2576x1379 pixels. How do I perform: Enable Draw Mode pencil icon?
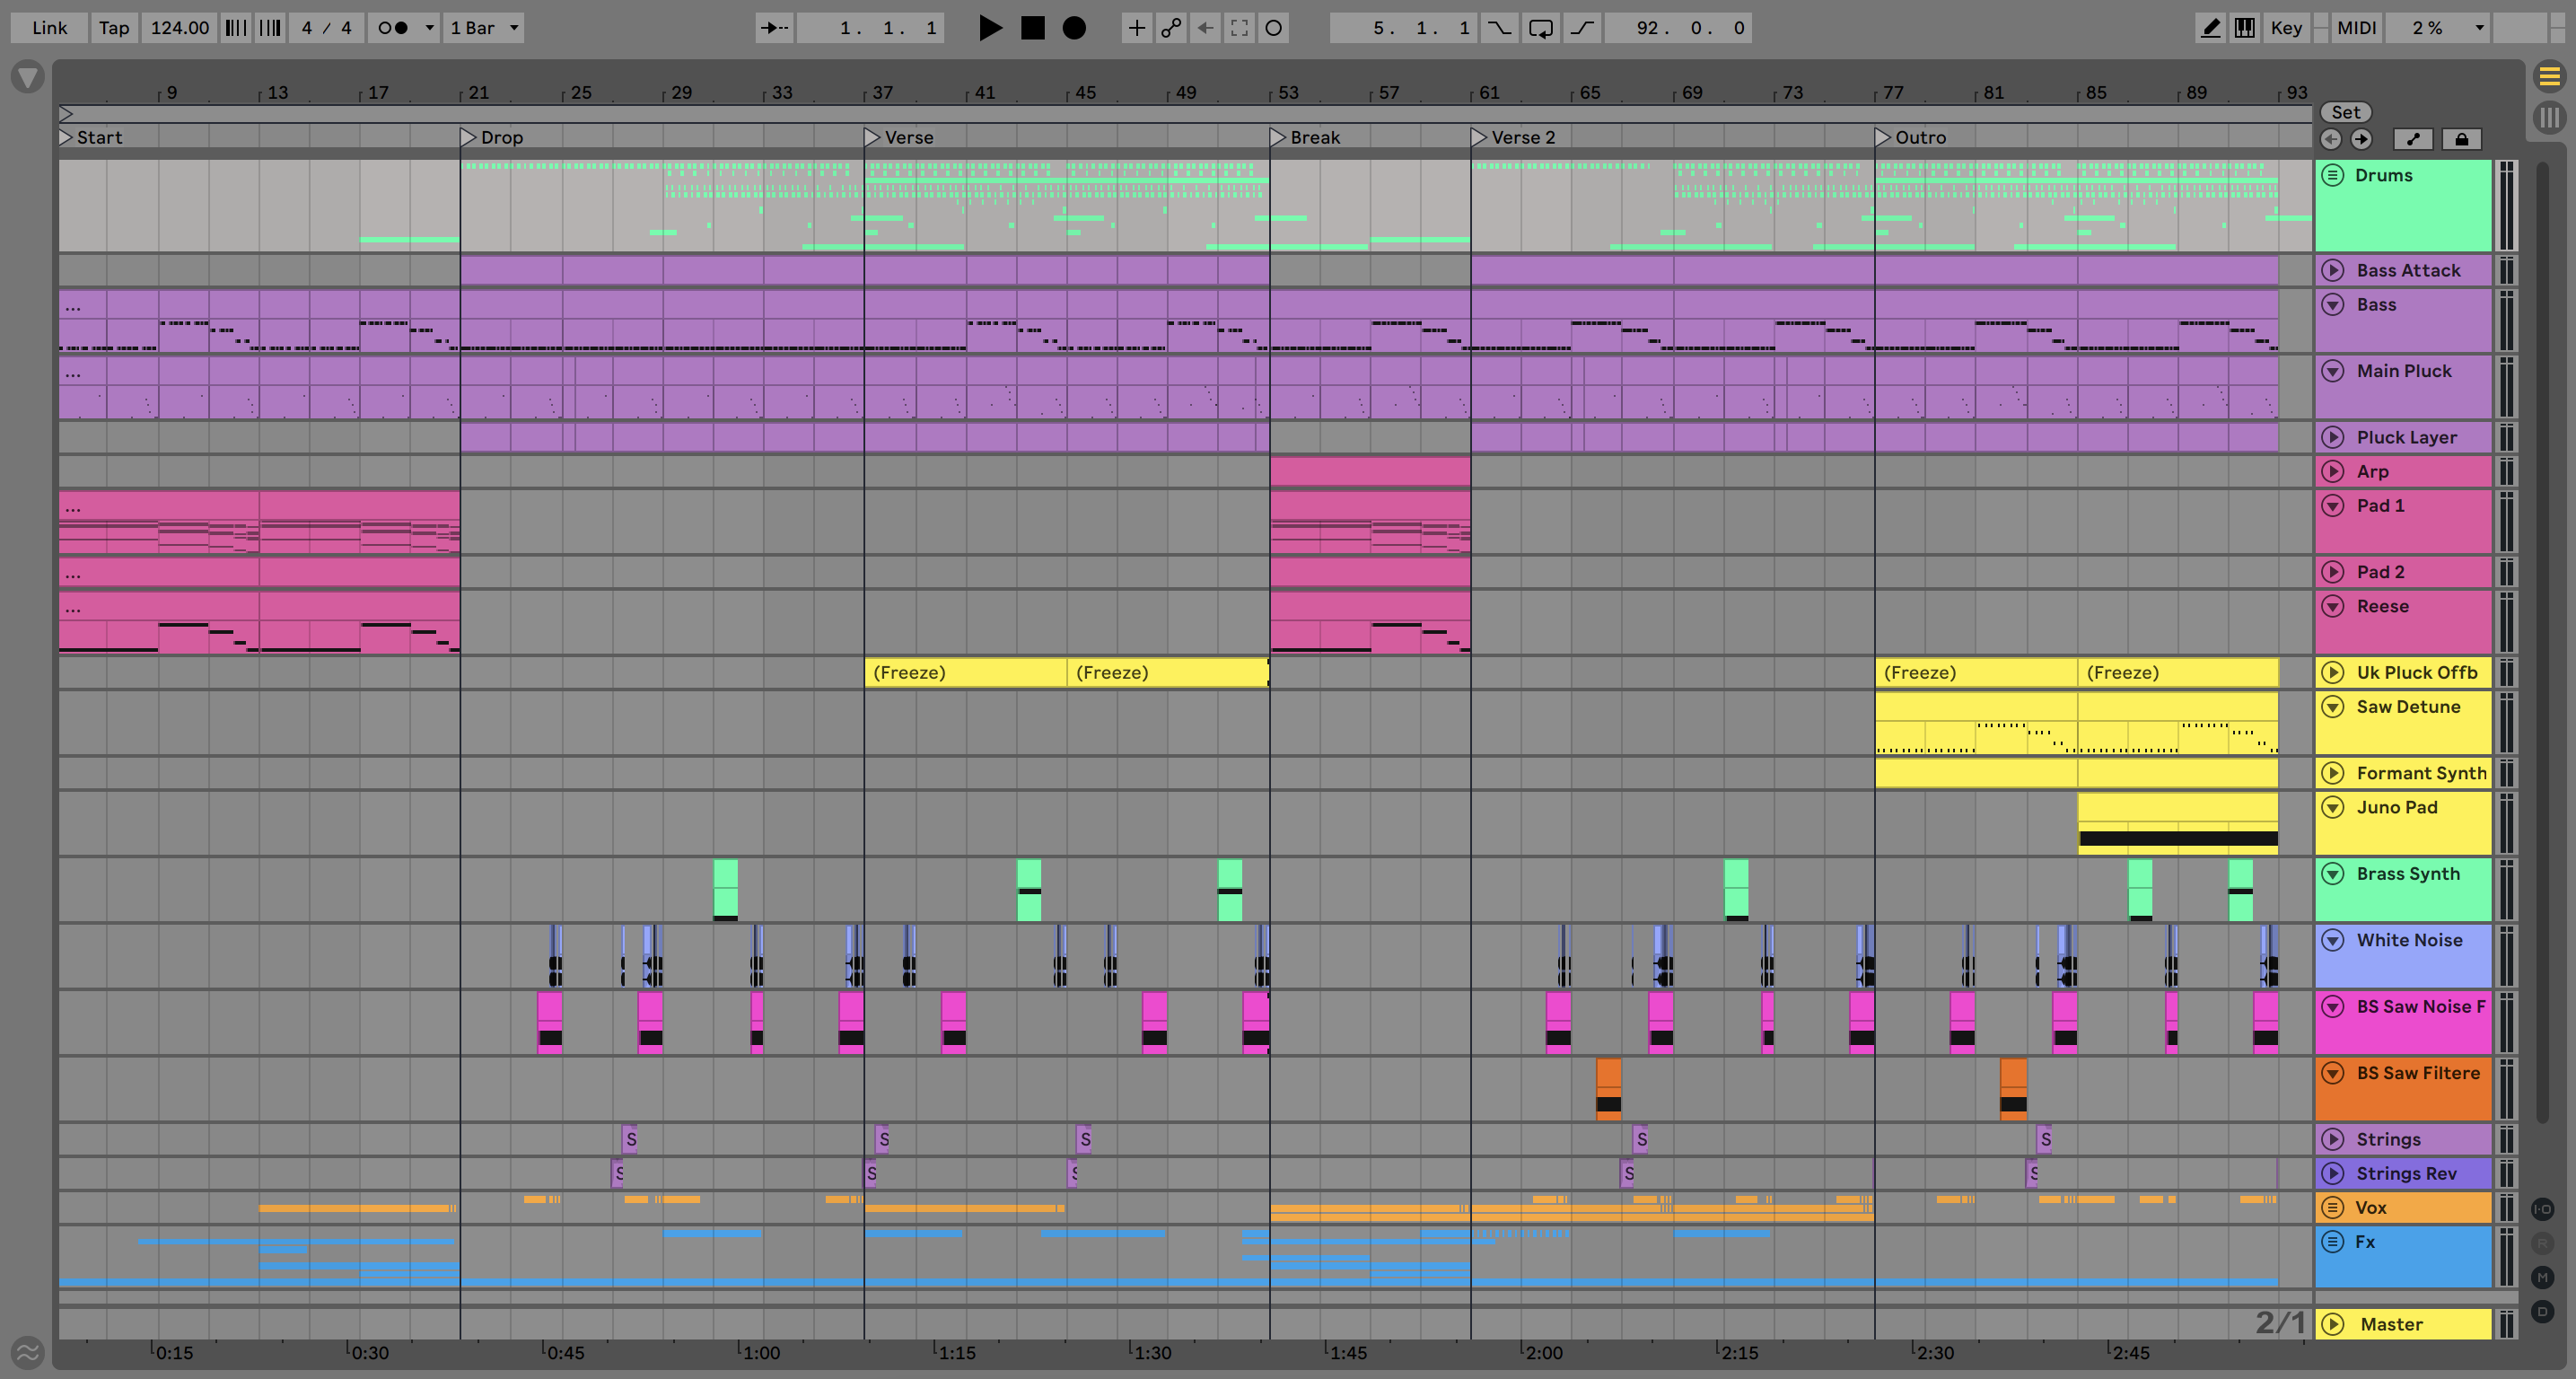click(x=2210, y=28)
